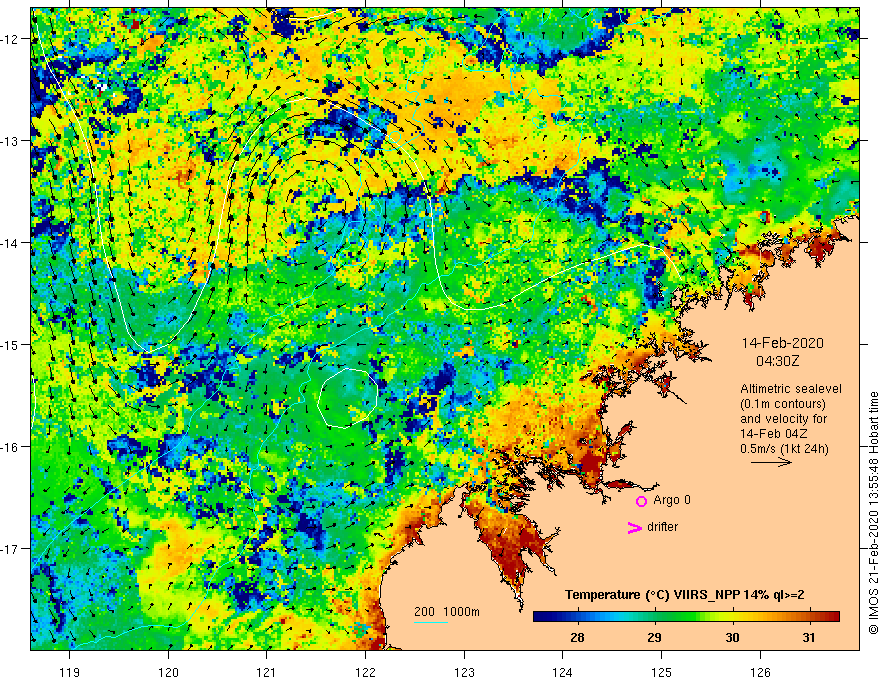The width and height of the screenshot is (880, 680).
Task: Click latitude label -13 on axis
Action: point(11,141)
